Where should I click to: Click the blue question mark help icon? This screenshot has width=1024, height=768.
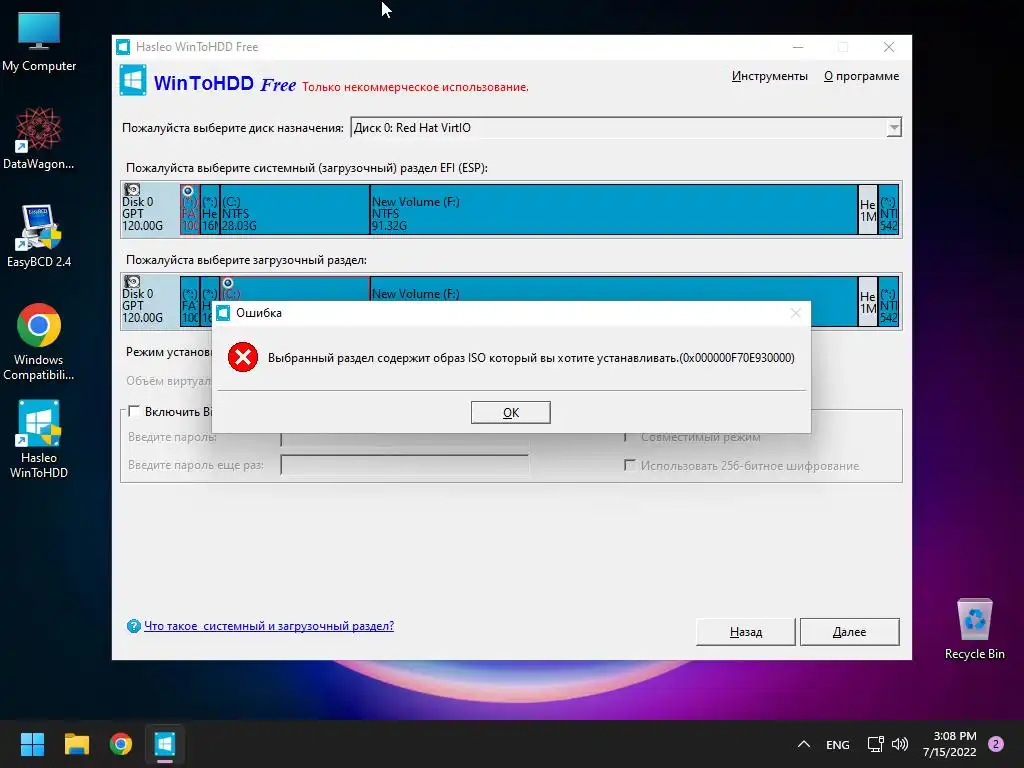133,626
